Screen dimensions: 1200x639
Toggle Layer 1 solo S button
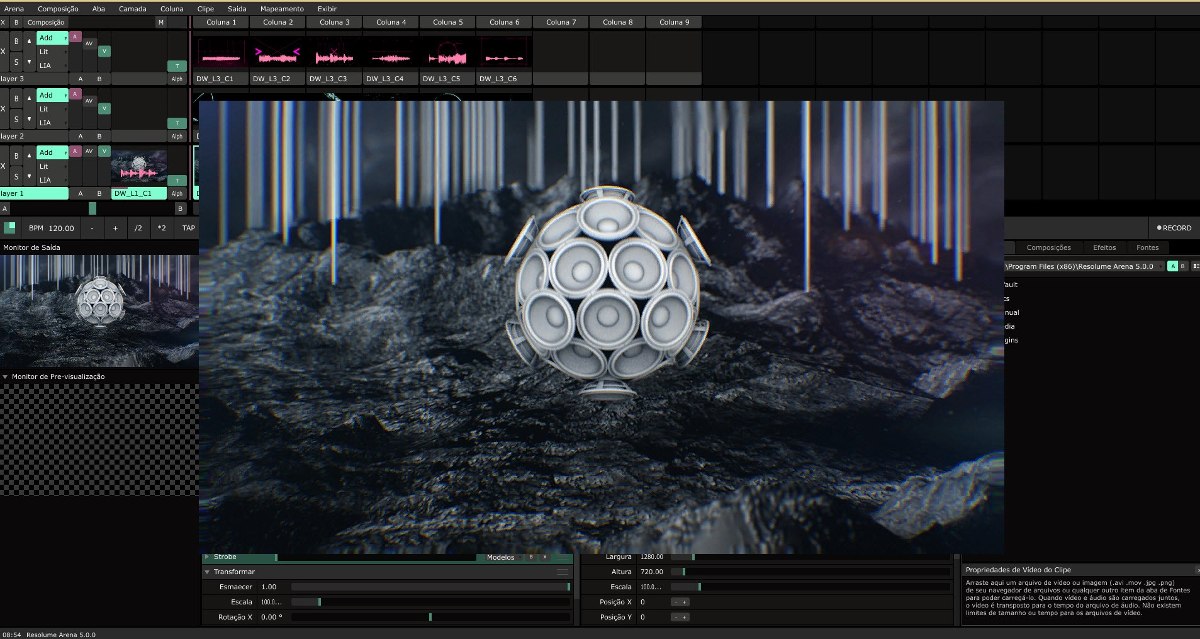[x=16, y=175]
